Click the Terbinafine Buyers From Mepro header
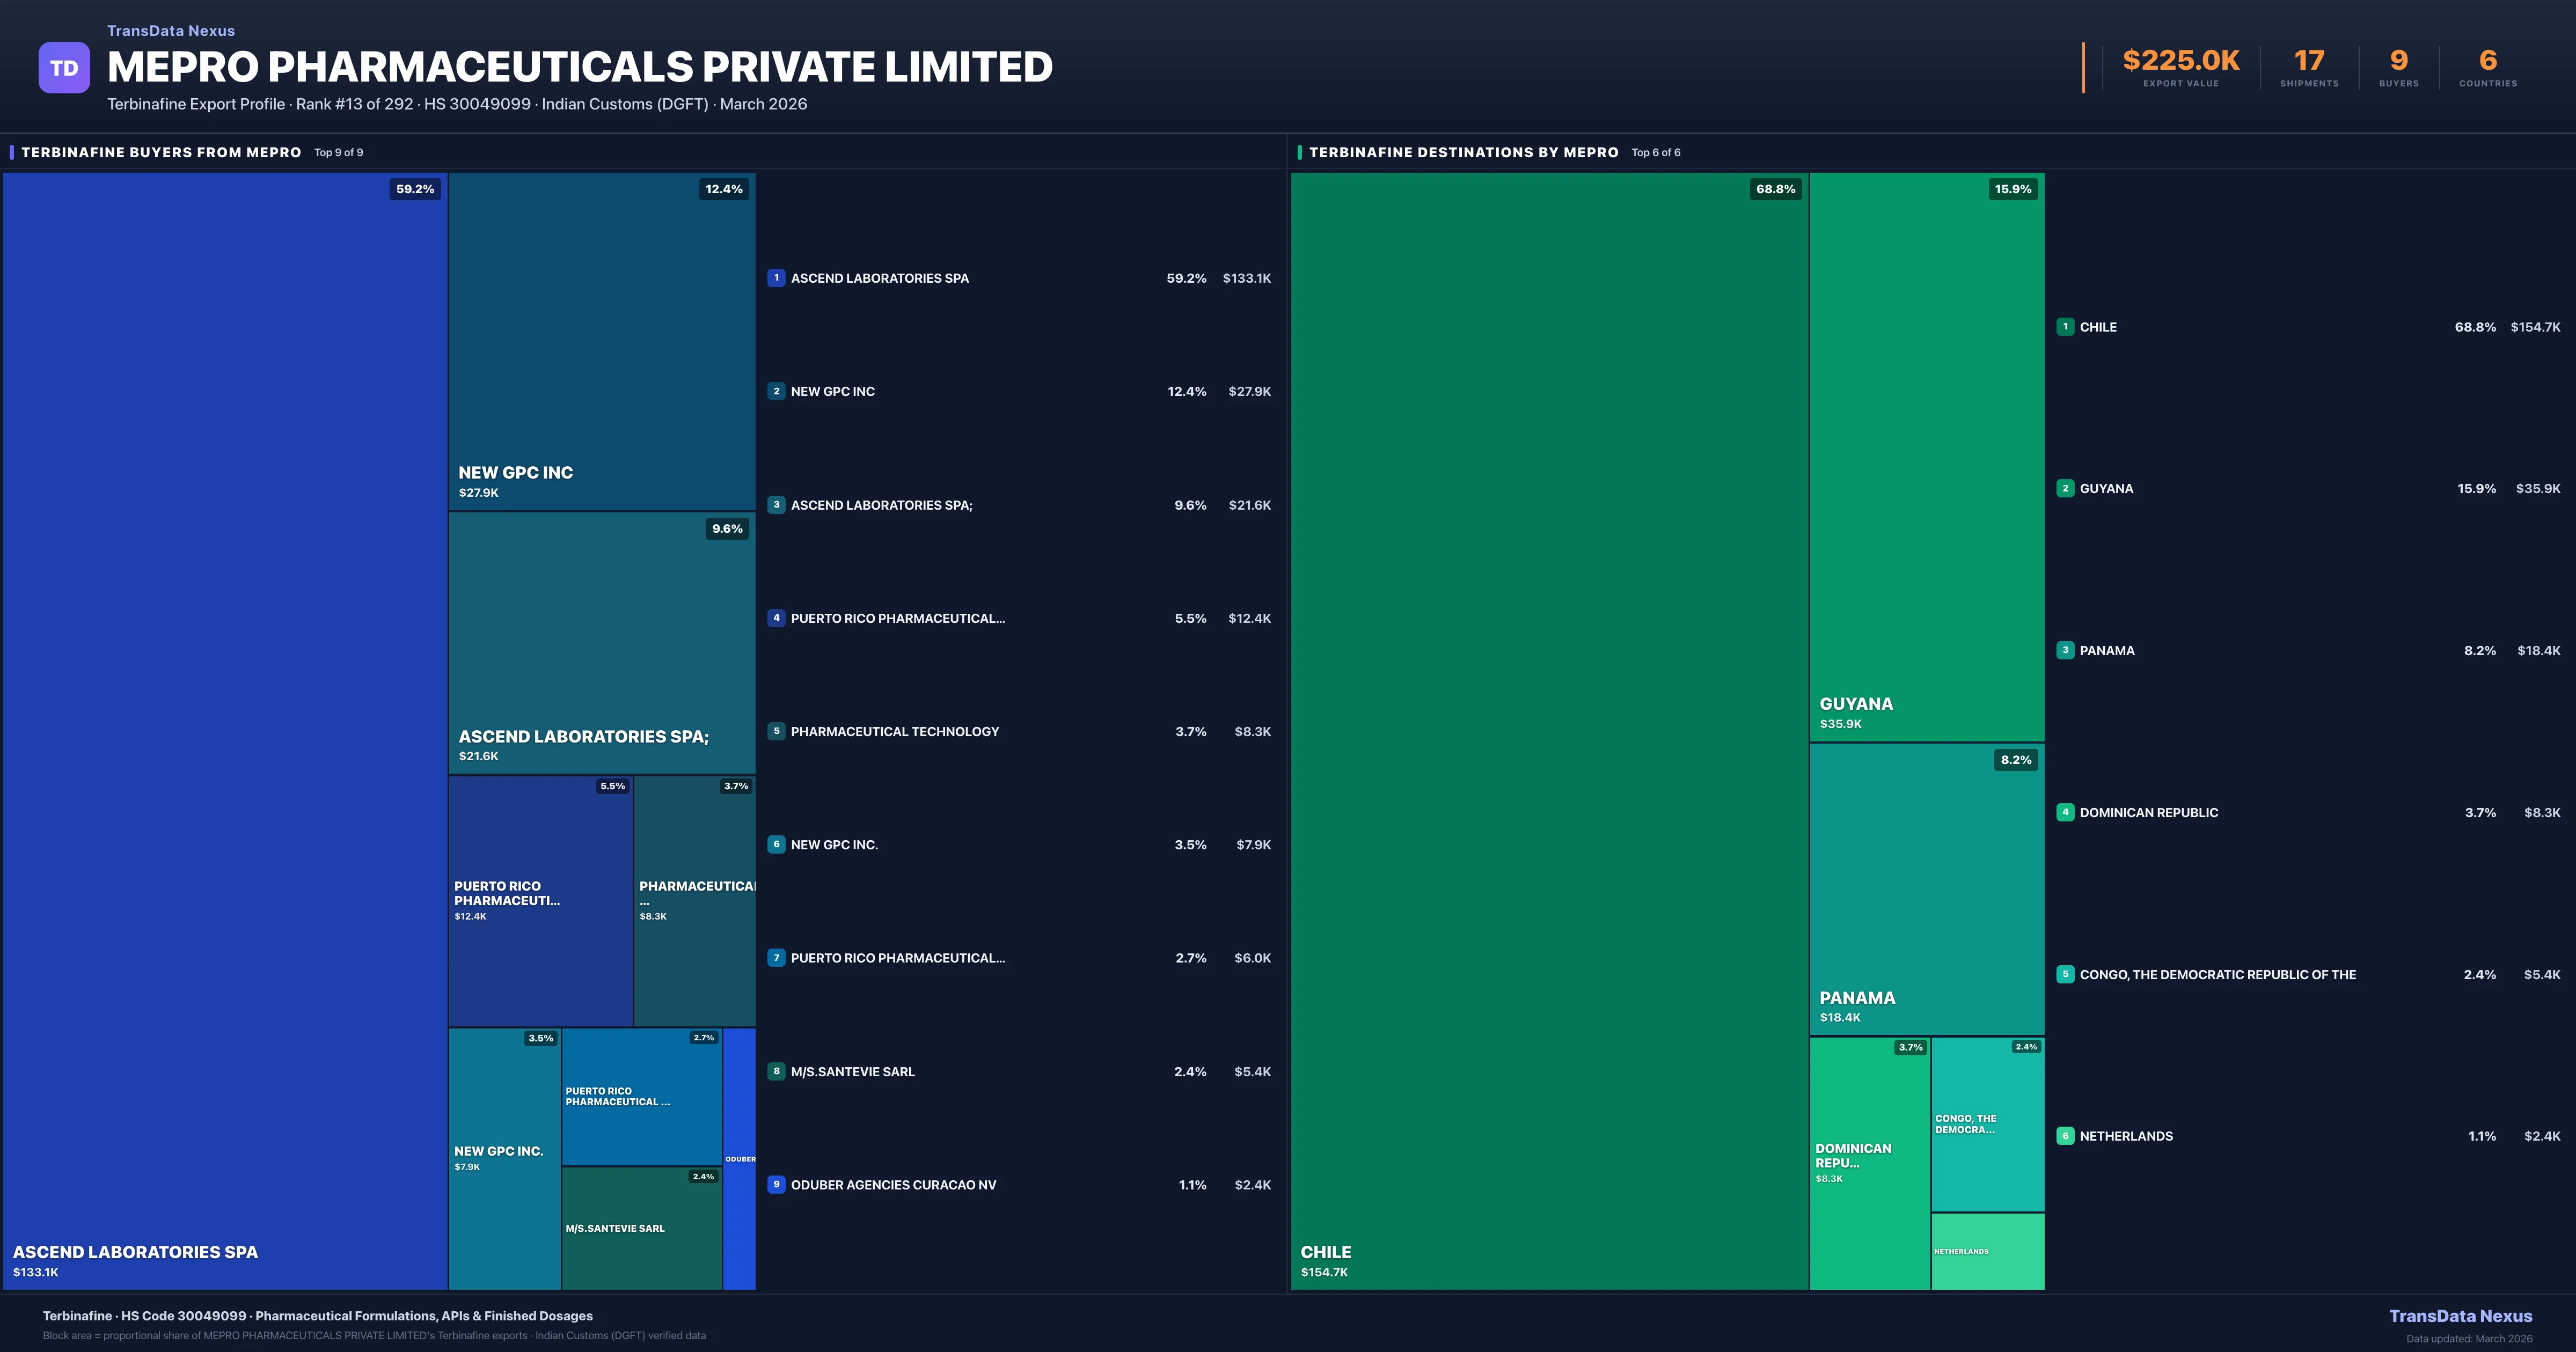 [x=161, y=152]
